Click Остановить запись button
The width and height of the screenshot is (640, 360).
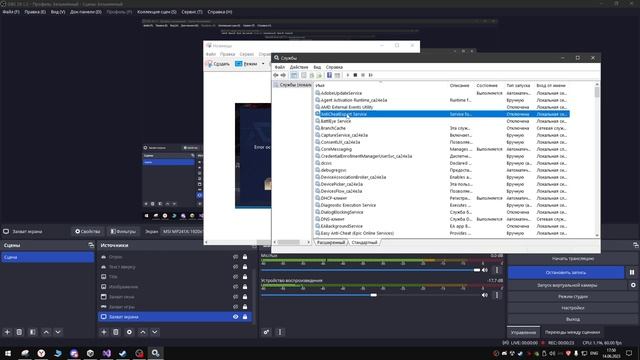click(x=566, y=272)
